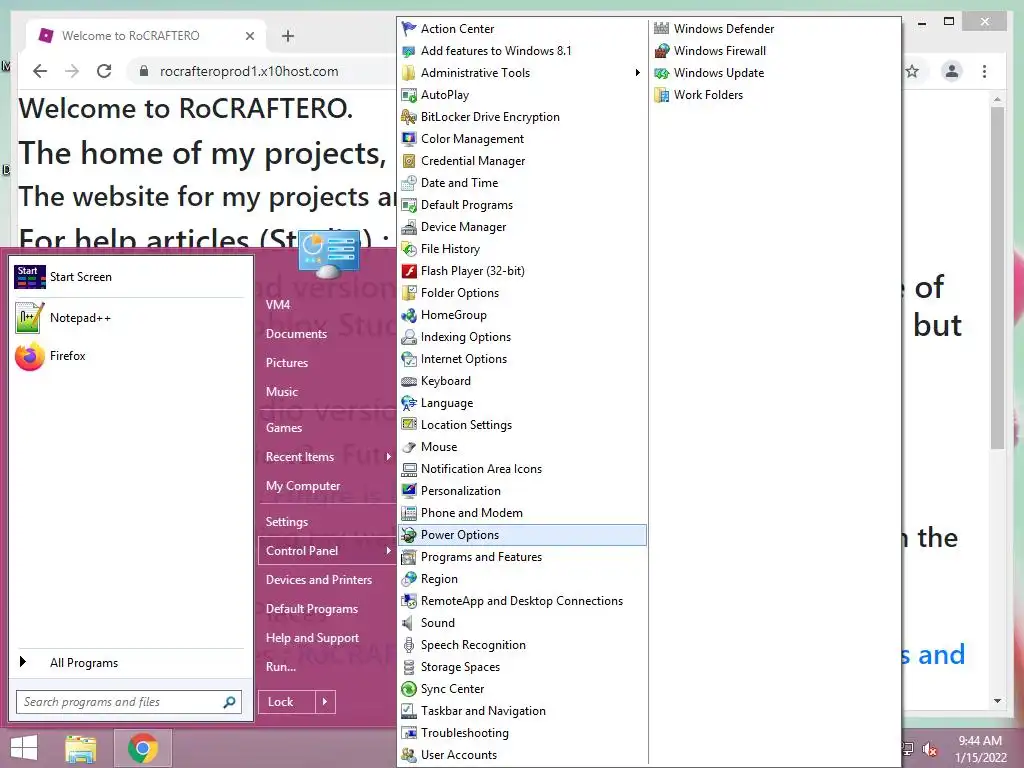This screenshot has width=1024, height=768.
Task: Open Devices and Printers
Action: [x=319, y=579]
